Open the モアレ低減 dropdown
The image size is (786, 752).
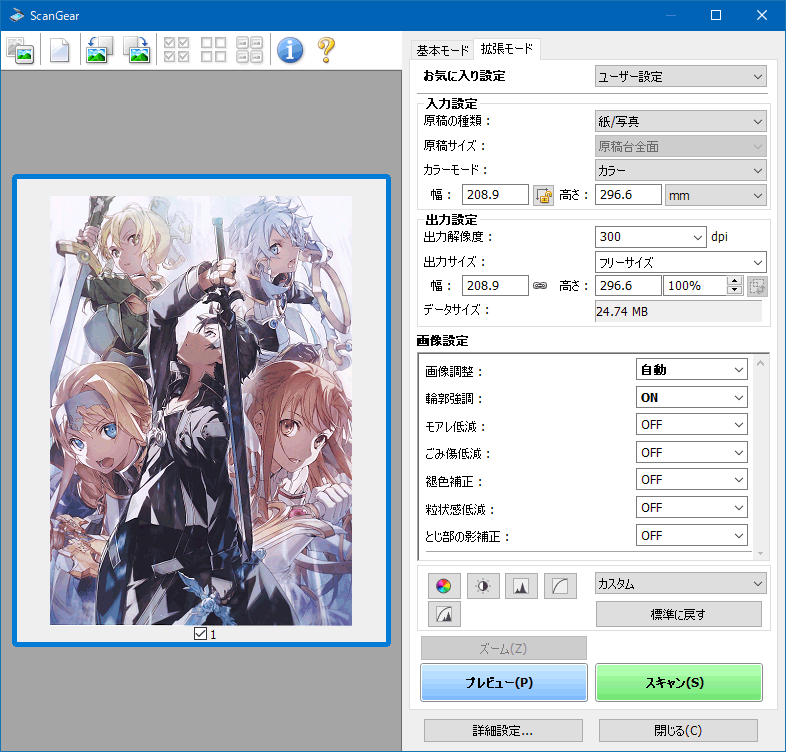[691, 425]
